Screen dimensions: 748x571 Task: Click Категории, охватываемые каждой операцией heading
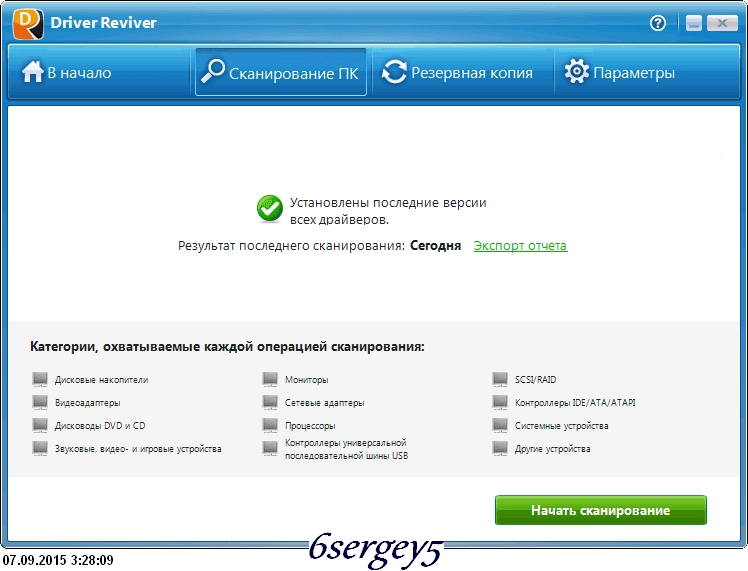click(x=227, y=347)
